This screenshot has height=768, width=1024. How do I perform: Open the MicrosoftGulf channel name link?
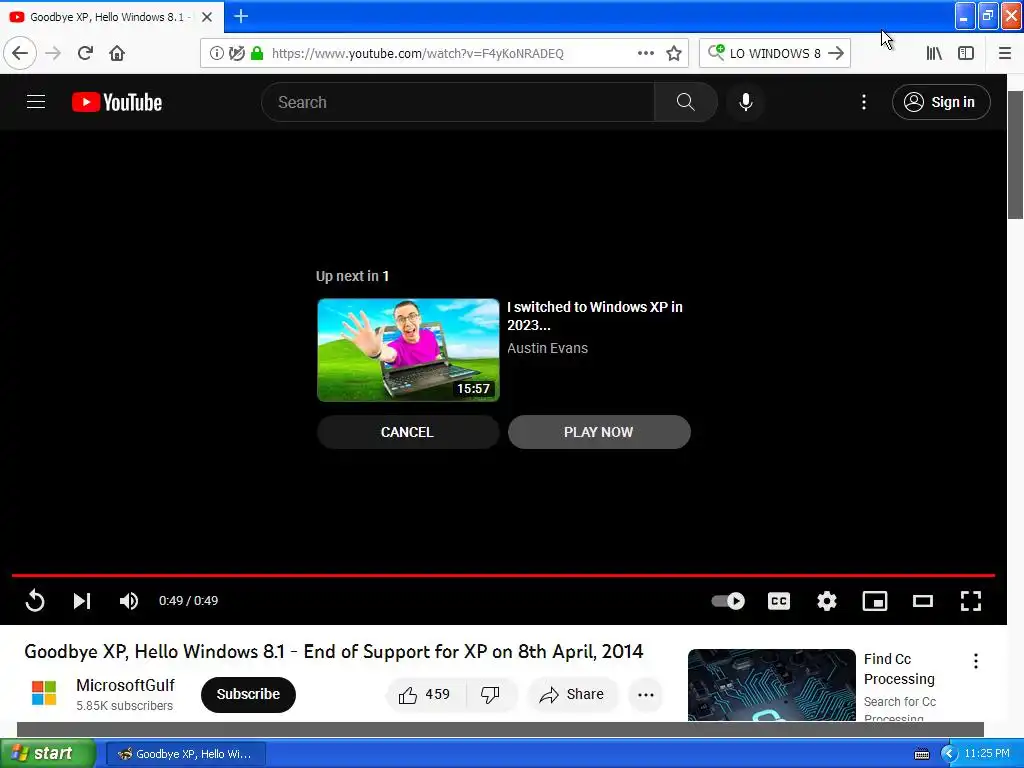point(125,685)
